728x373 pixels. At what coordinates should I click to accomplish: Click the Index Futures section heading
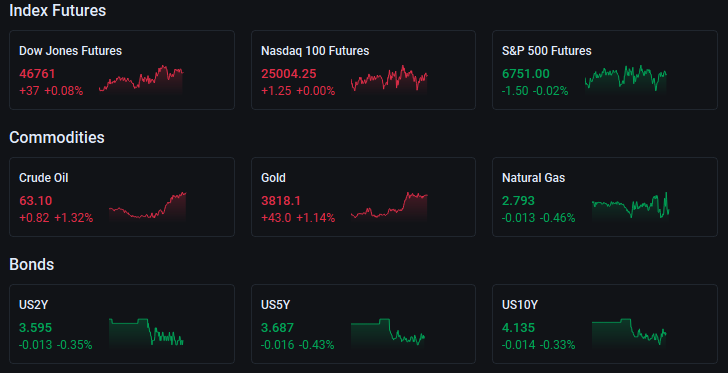pyautogui.click(x=58, y=11)
